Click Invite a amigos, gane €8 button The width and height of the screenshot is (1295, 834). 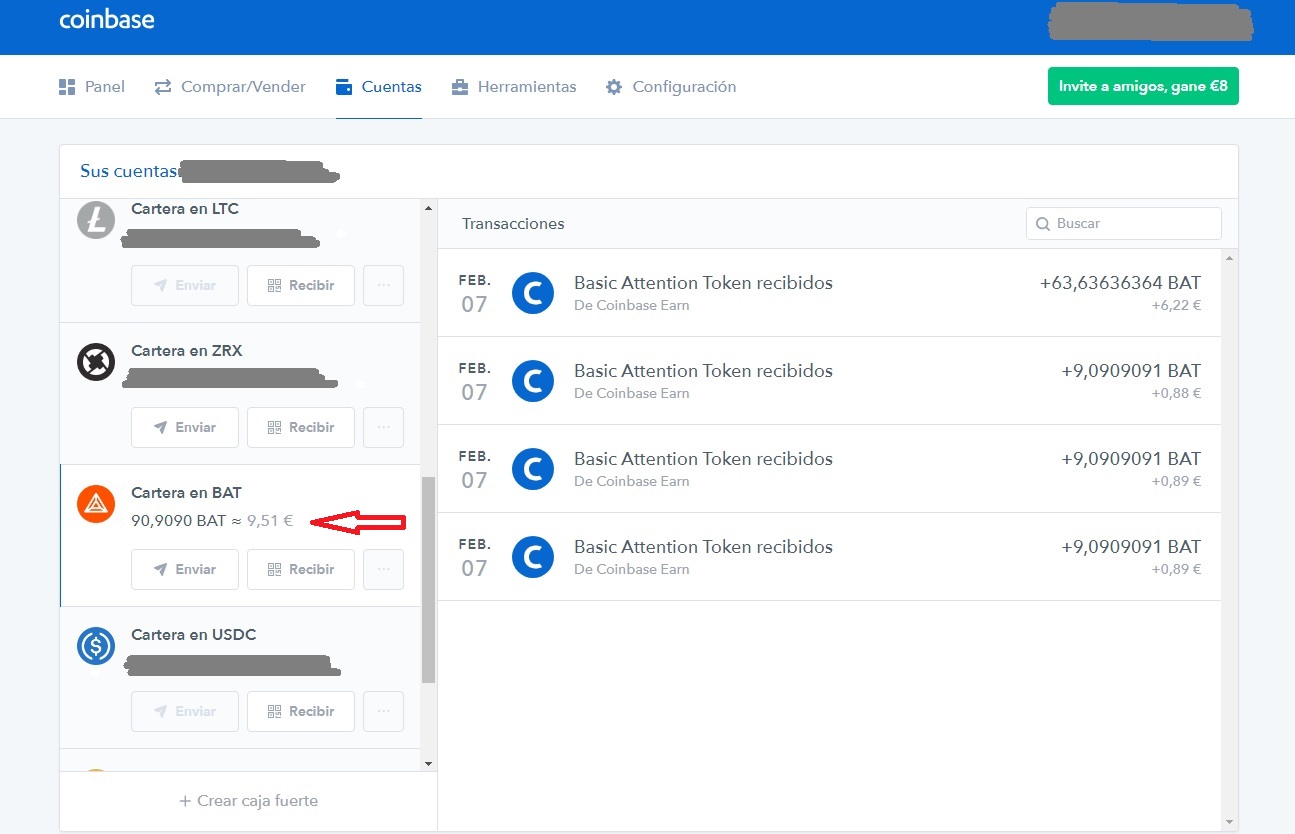(x=1143, y=86)
